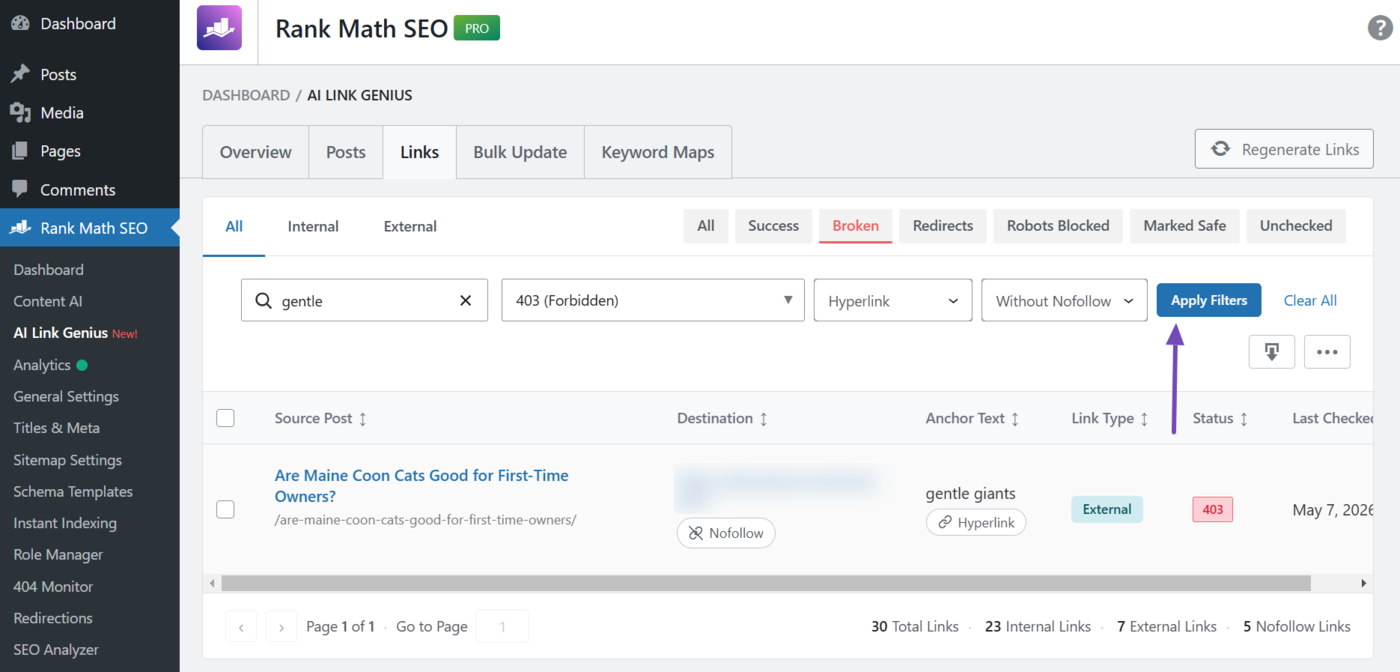This screenshot has height=672, width=1400.
Task: Open 404 Monitor in sidebar
Action: [53, 586]
